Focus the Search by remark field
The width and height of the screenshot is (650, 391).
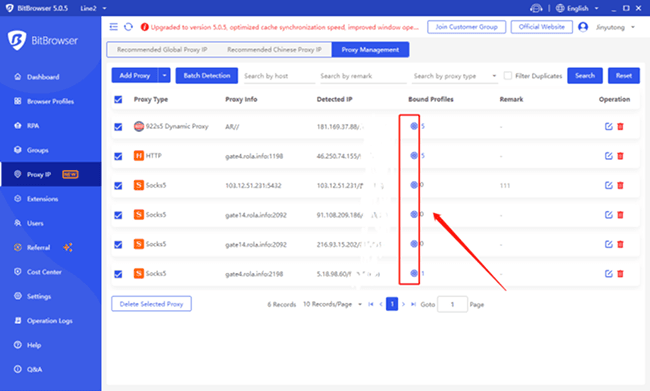pos(363,76)
